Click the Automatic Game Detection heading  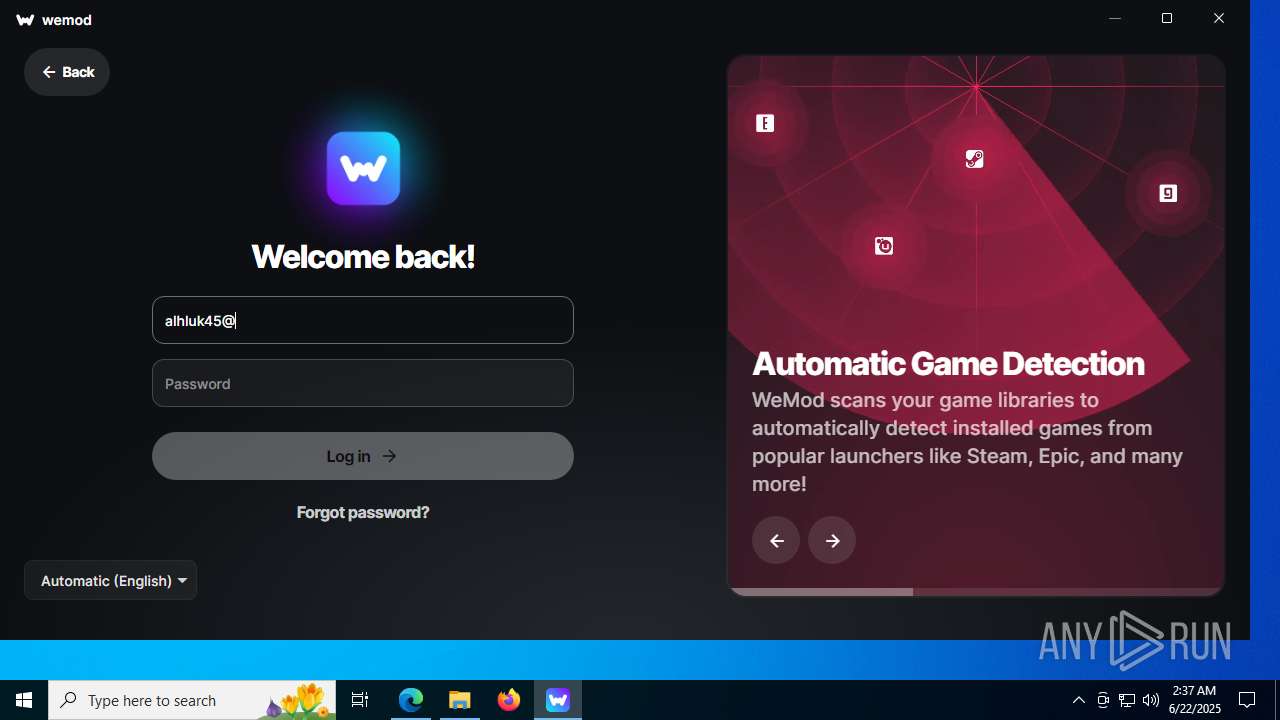click(948, 363)
